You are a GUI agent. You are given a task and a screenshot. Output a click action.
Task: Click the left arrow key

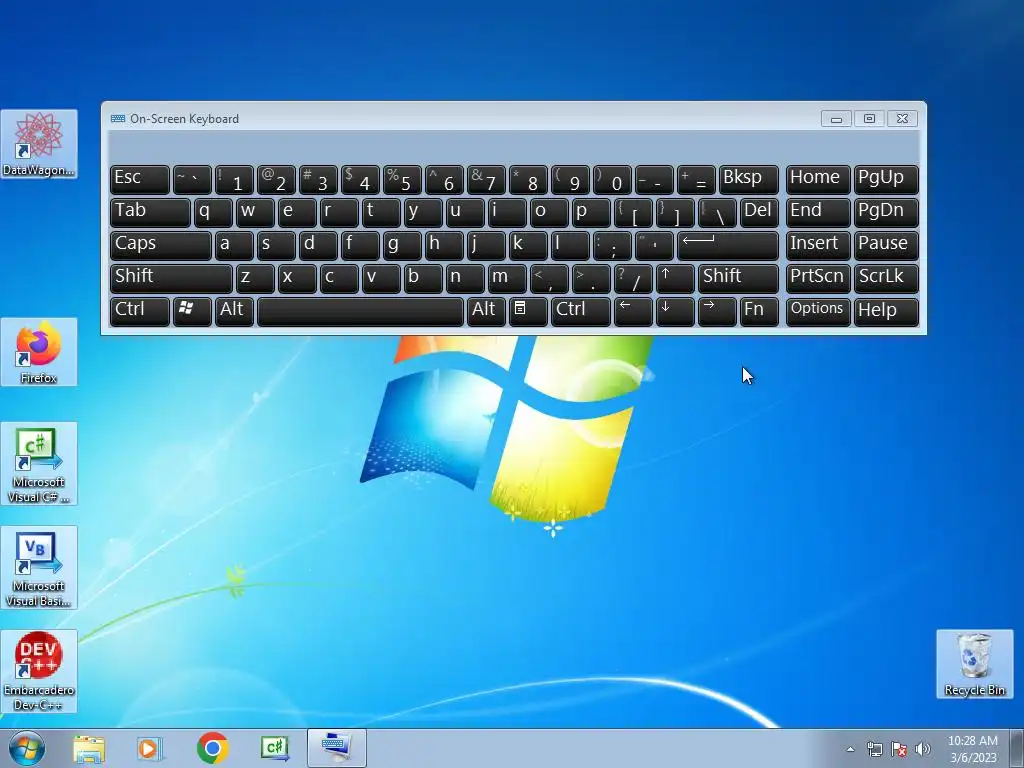(x=633, y=311)
